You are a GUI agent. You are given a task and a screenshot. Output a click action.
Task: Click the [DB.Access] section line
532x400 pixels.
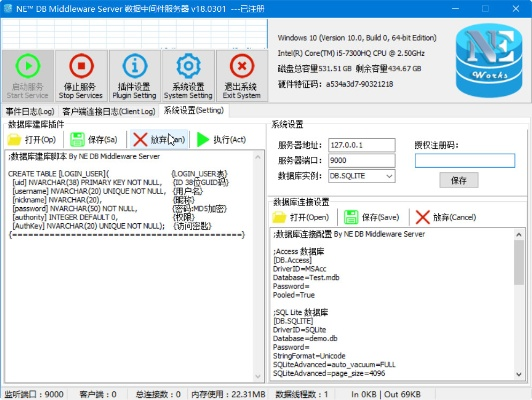pyautogui.click(x=292, y=260)
